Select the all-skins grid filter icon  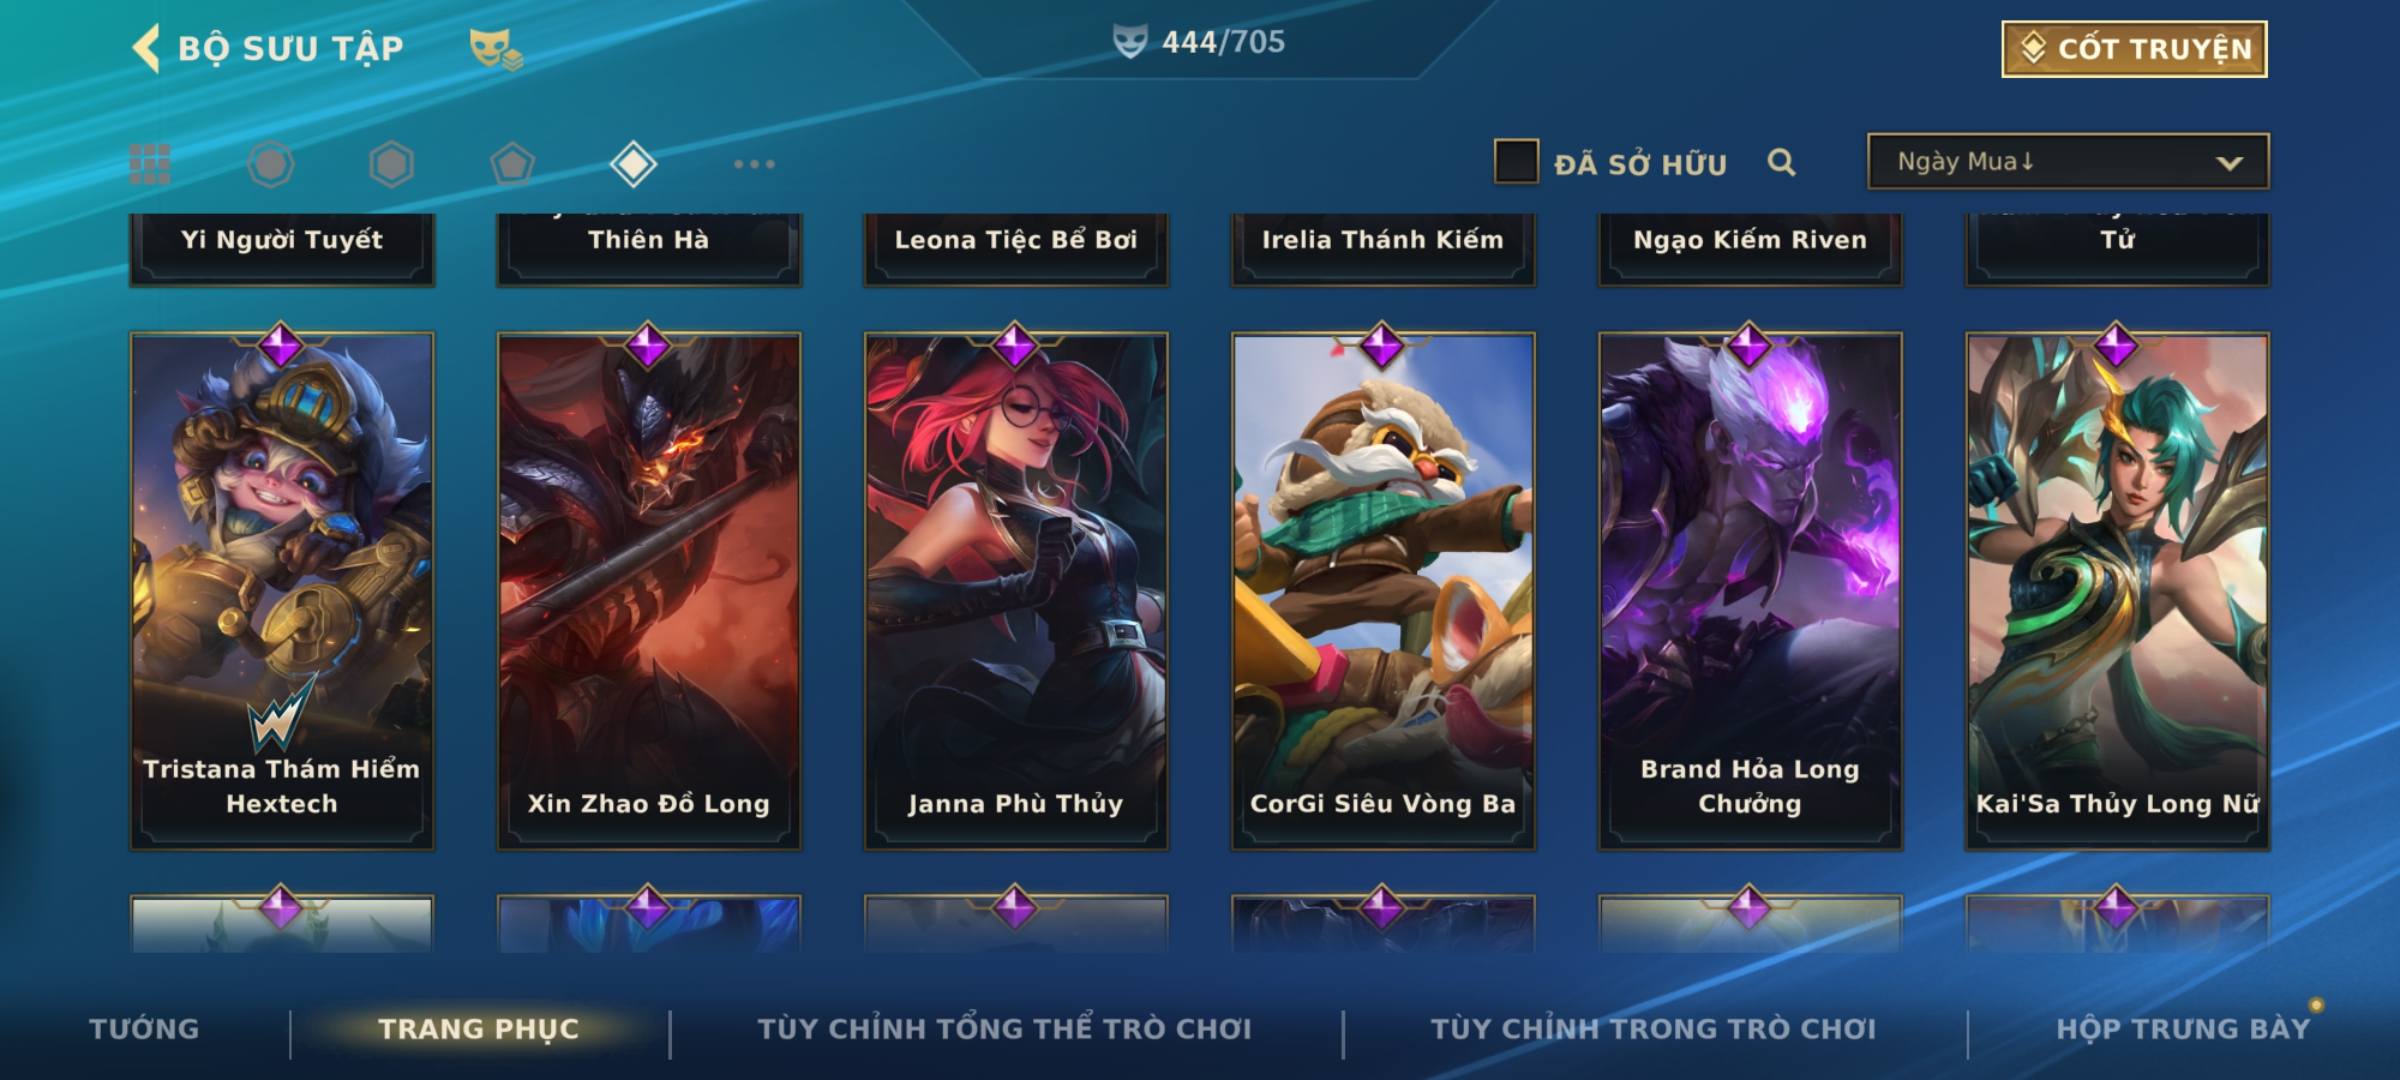tap(150, 164)
